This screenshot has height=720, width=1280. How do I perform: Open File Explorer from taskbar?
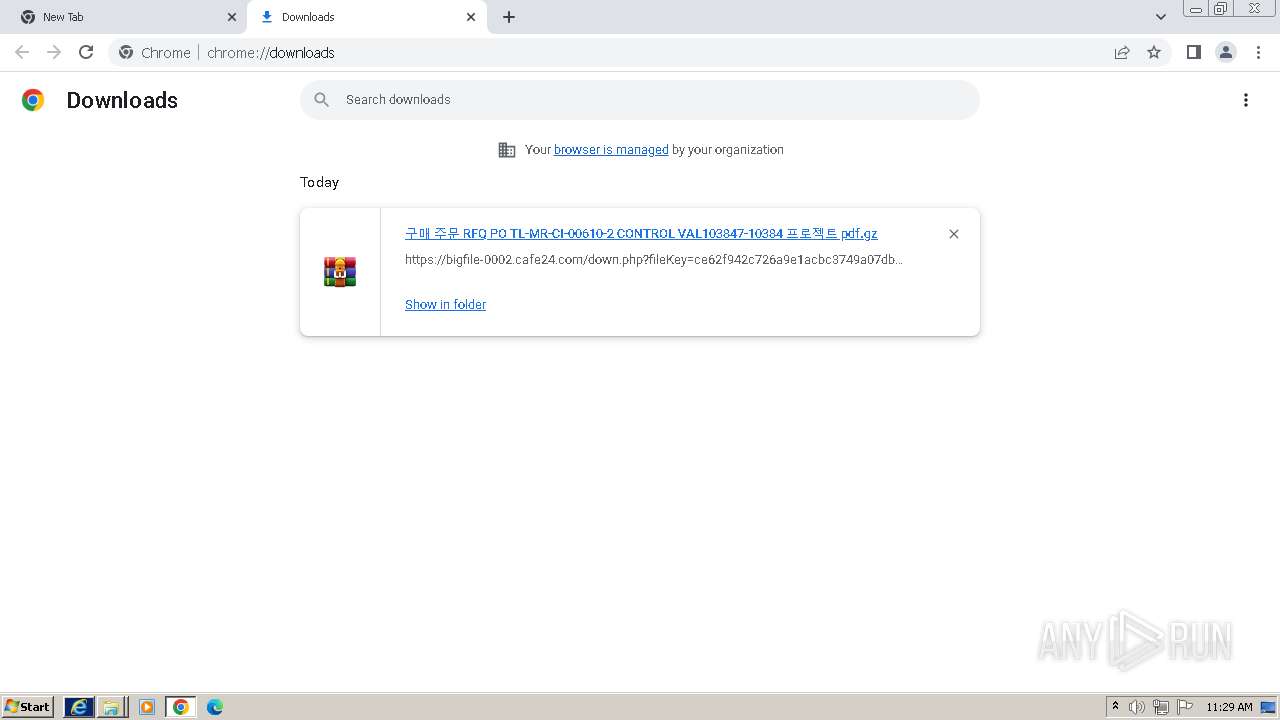[x=111, y=707]
